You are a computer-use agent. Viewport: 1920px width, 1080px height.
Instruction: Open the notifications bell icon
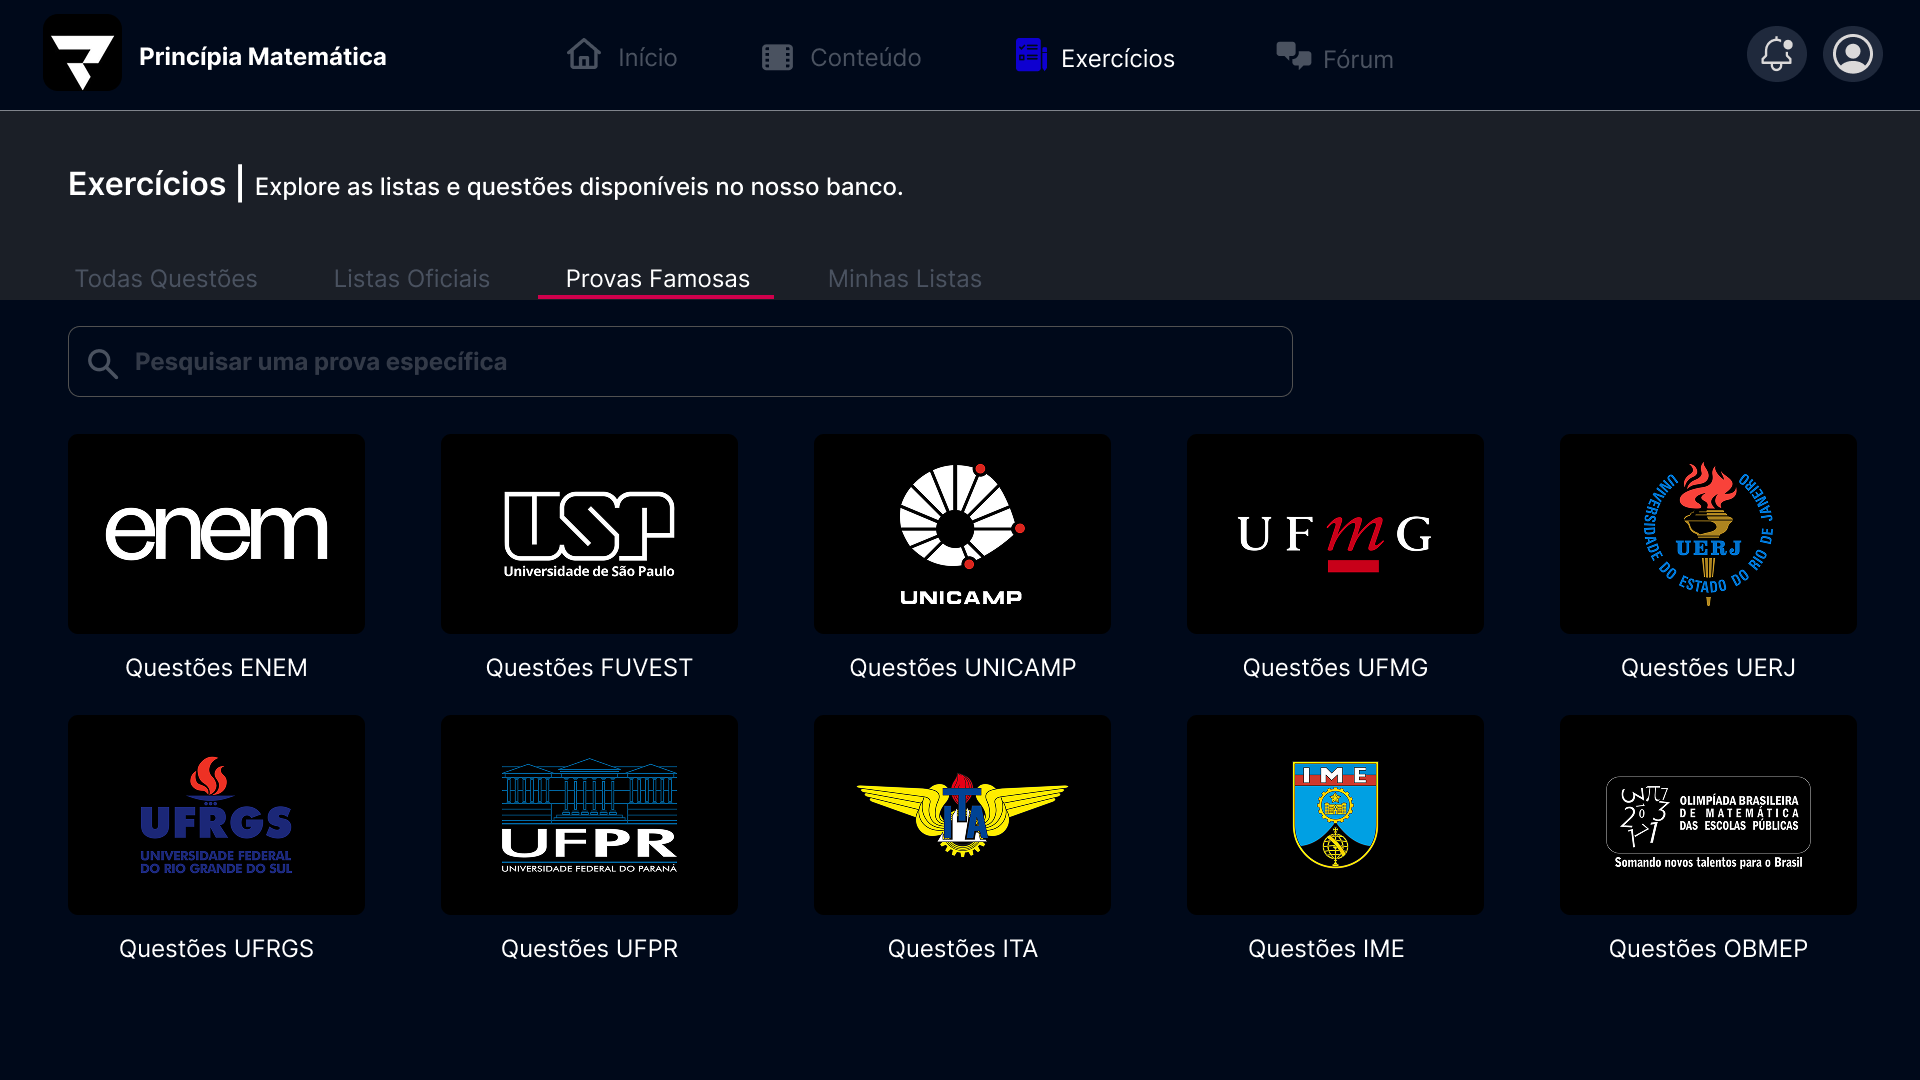coord(1776,54)
